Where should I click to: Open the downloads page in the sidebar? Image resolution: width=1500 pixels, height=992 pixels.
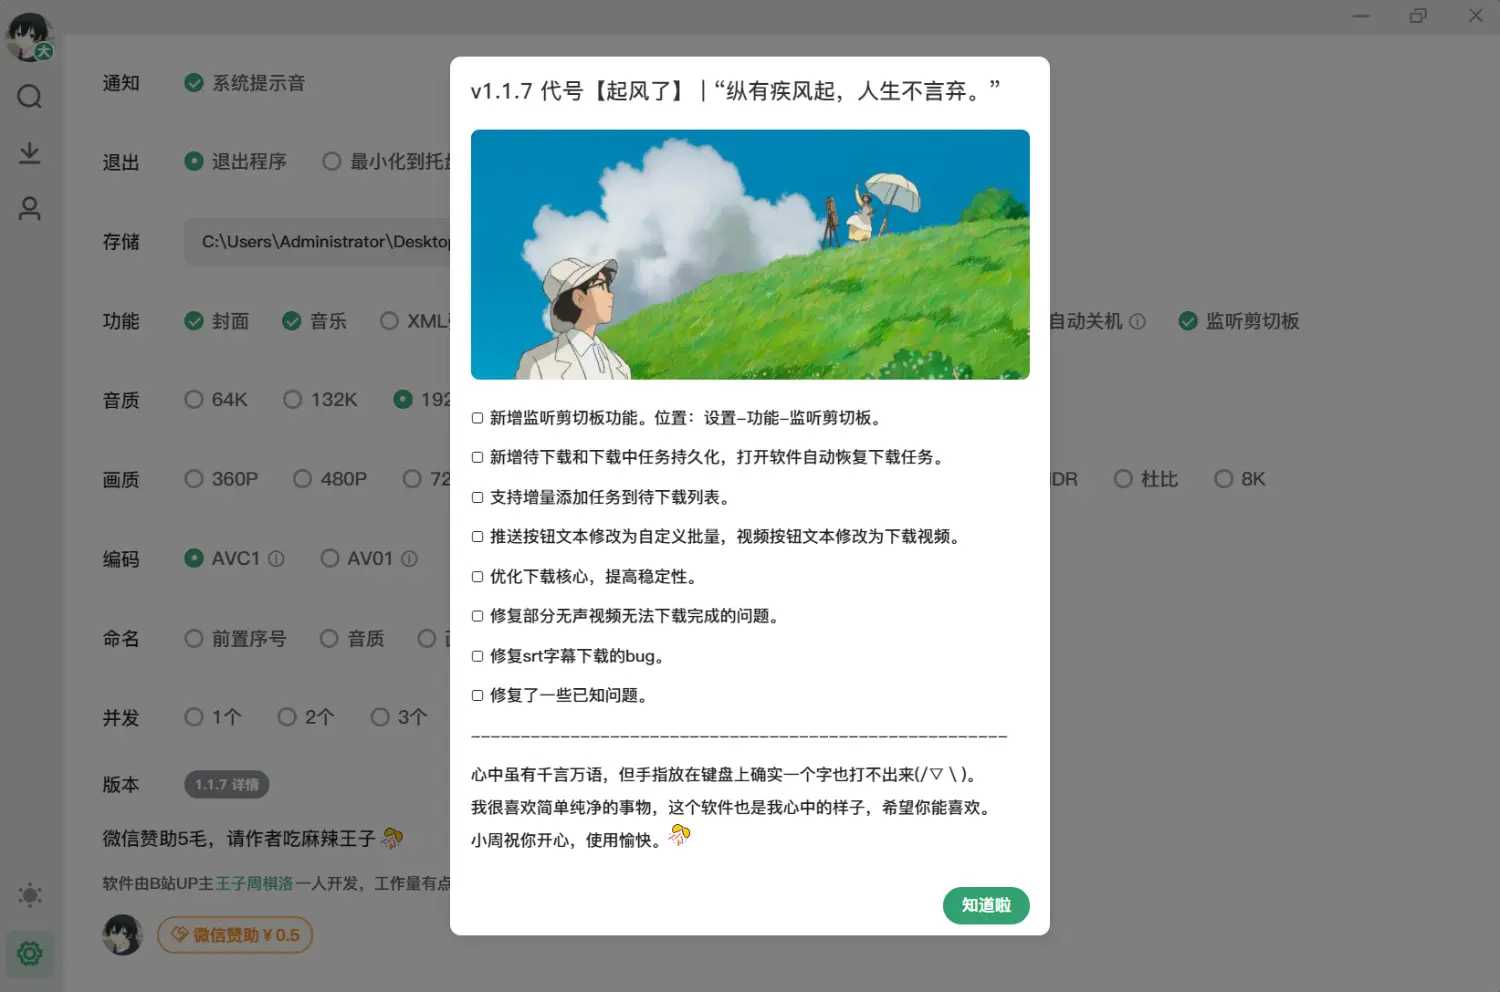click(x=30, y=153)
